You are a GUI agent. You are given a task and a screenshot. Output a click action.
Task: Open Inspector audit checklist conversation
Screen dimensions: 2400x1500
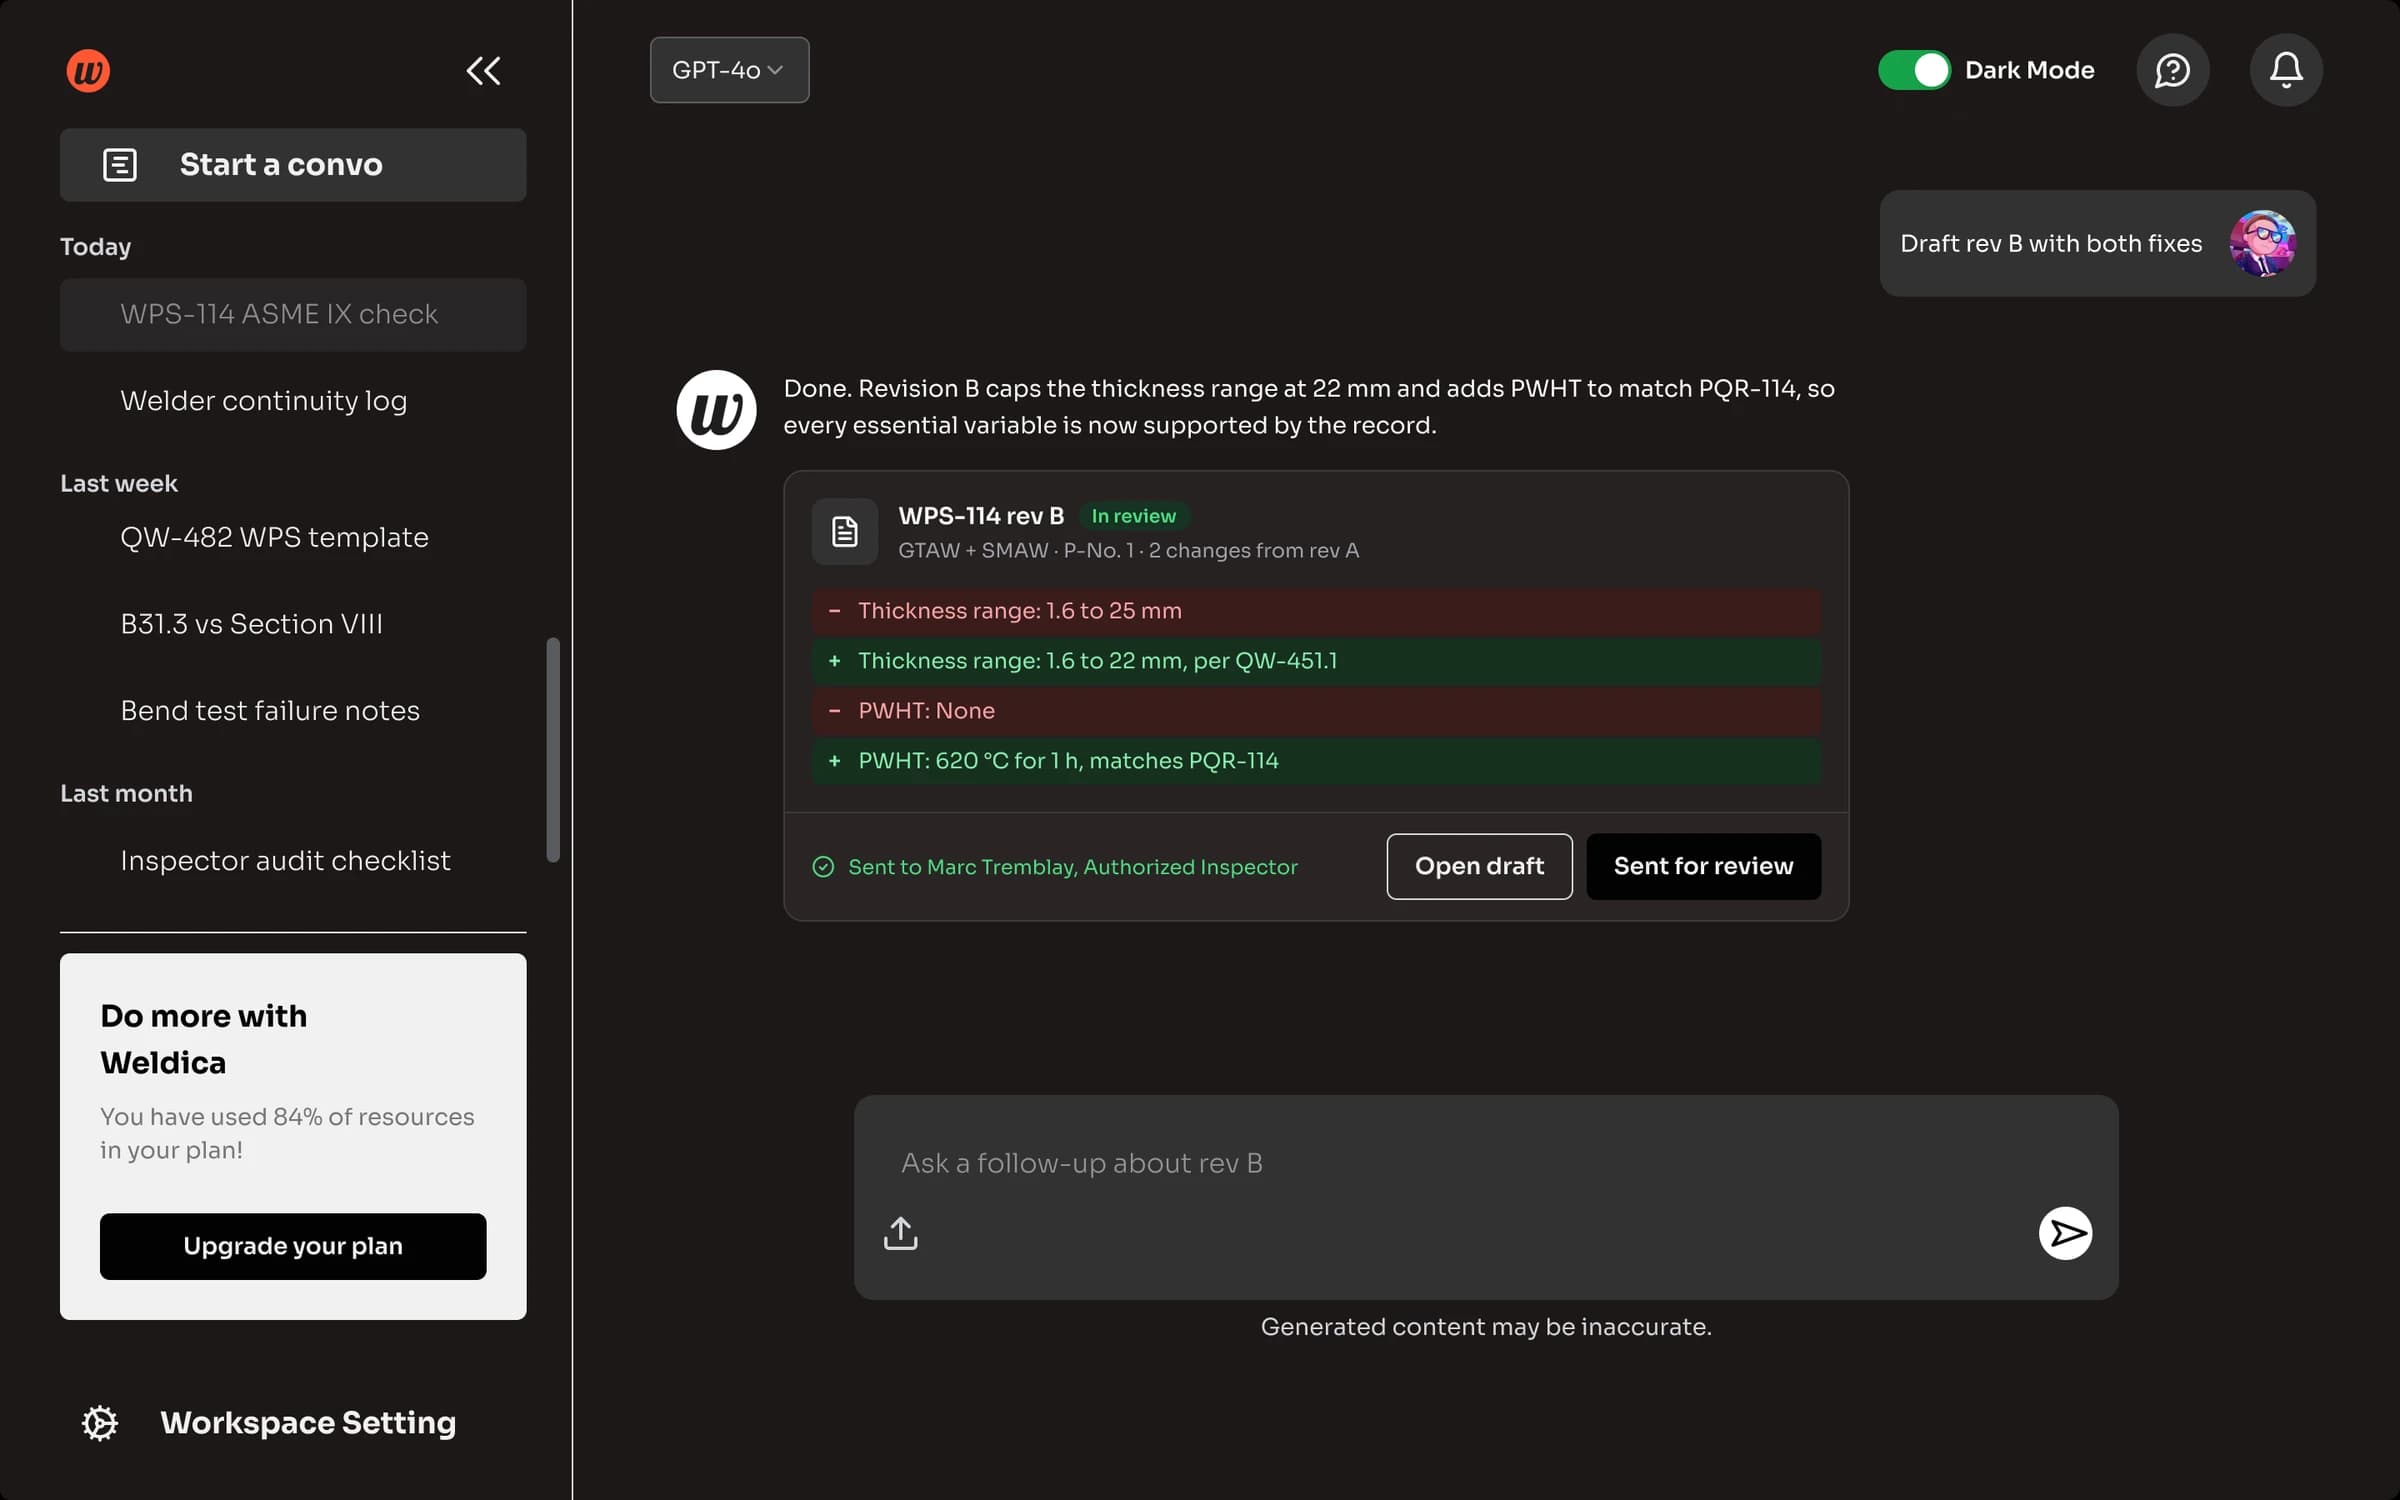(x=285, y=860)
